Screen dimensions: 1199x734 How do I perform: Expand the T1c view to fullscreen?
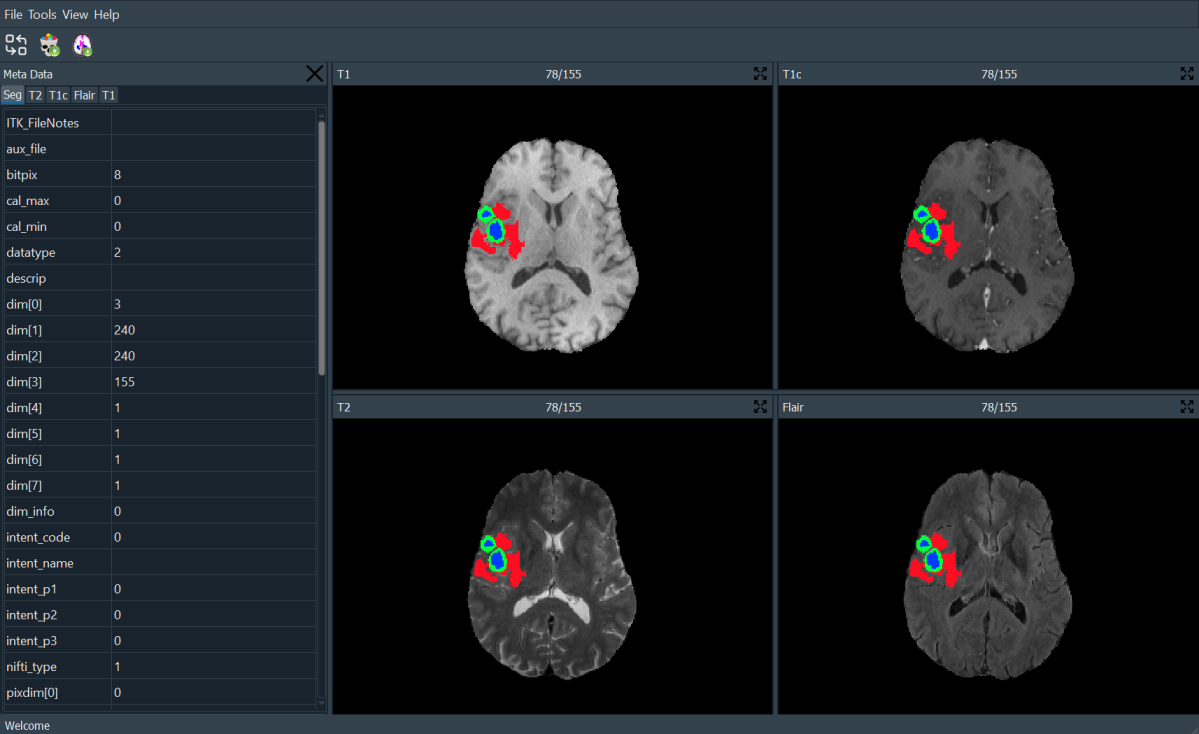click(x=1187, y=73)
